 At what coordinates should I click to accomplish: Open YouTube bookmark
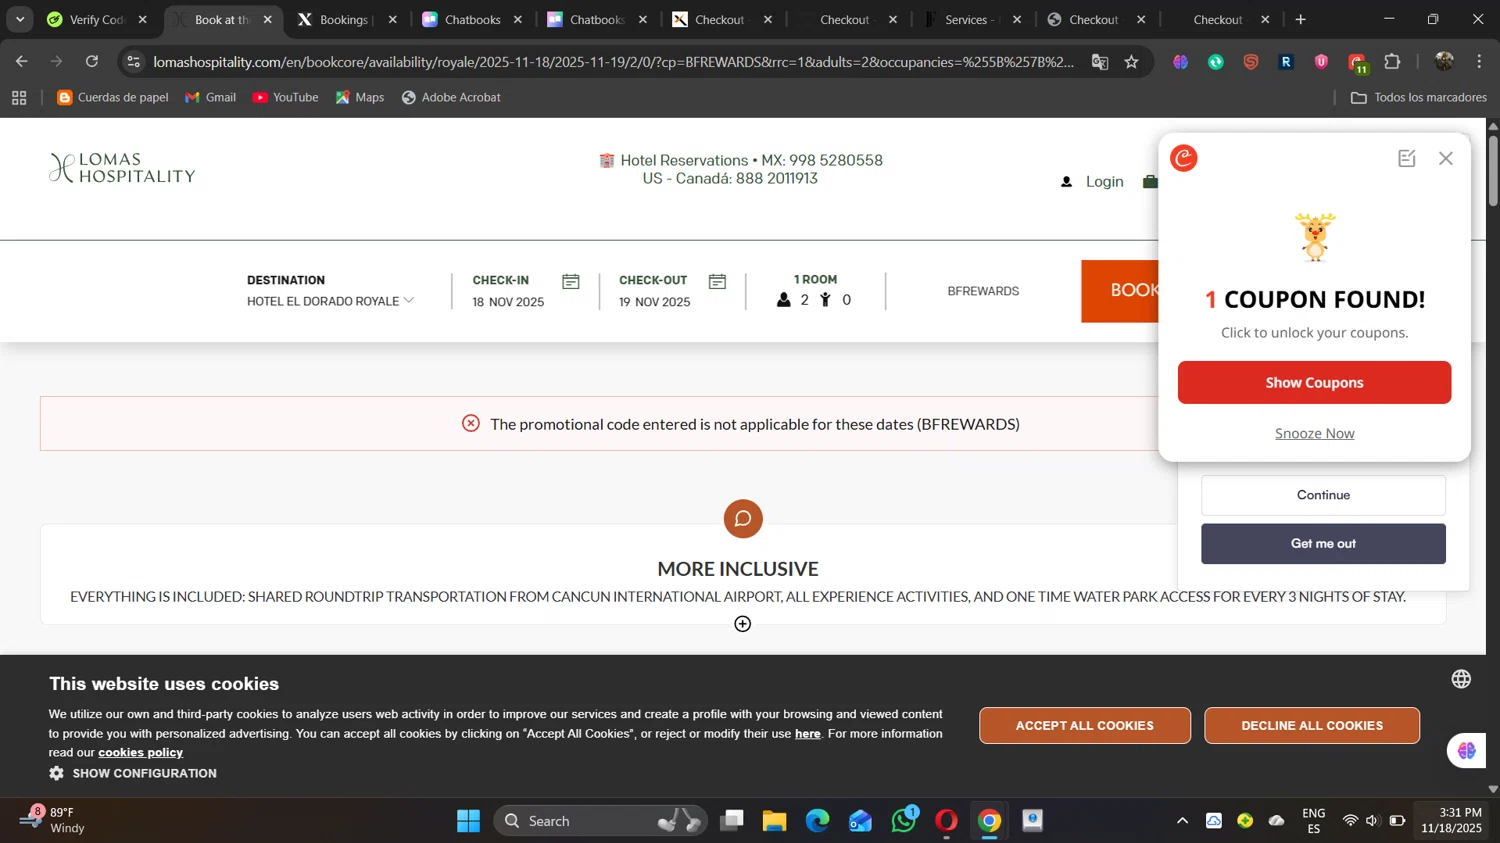pos(285,98)
